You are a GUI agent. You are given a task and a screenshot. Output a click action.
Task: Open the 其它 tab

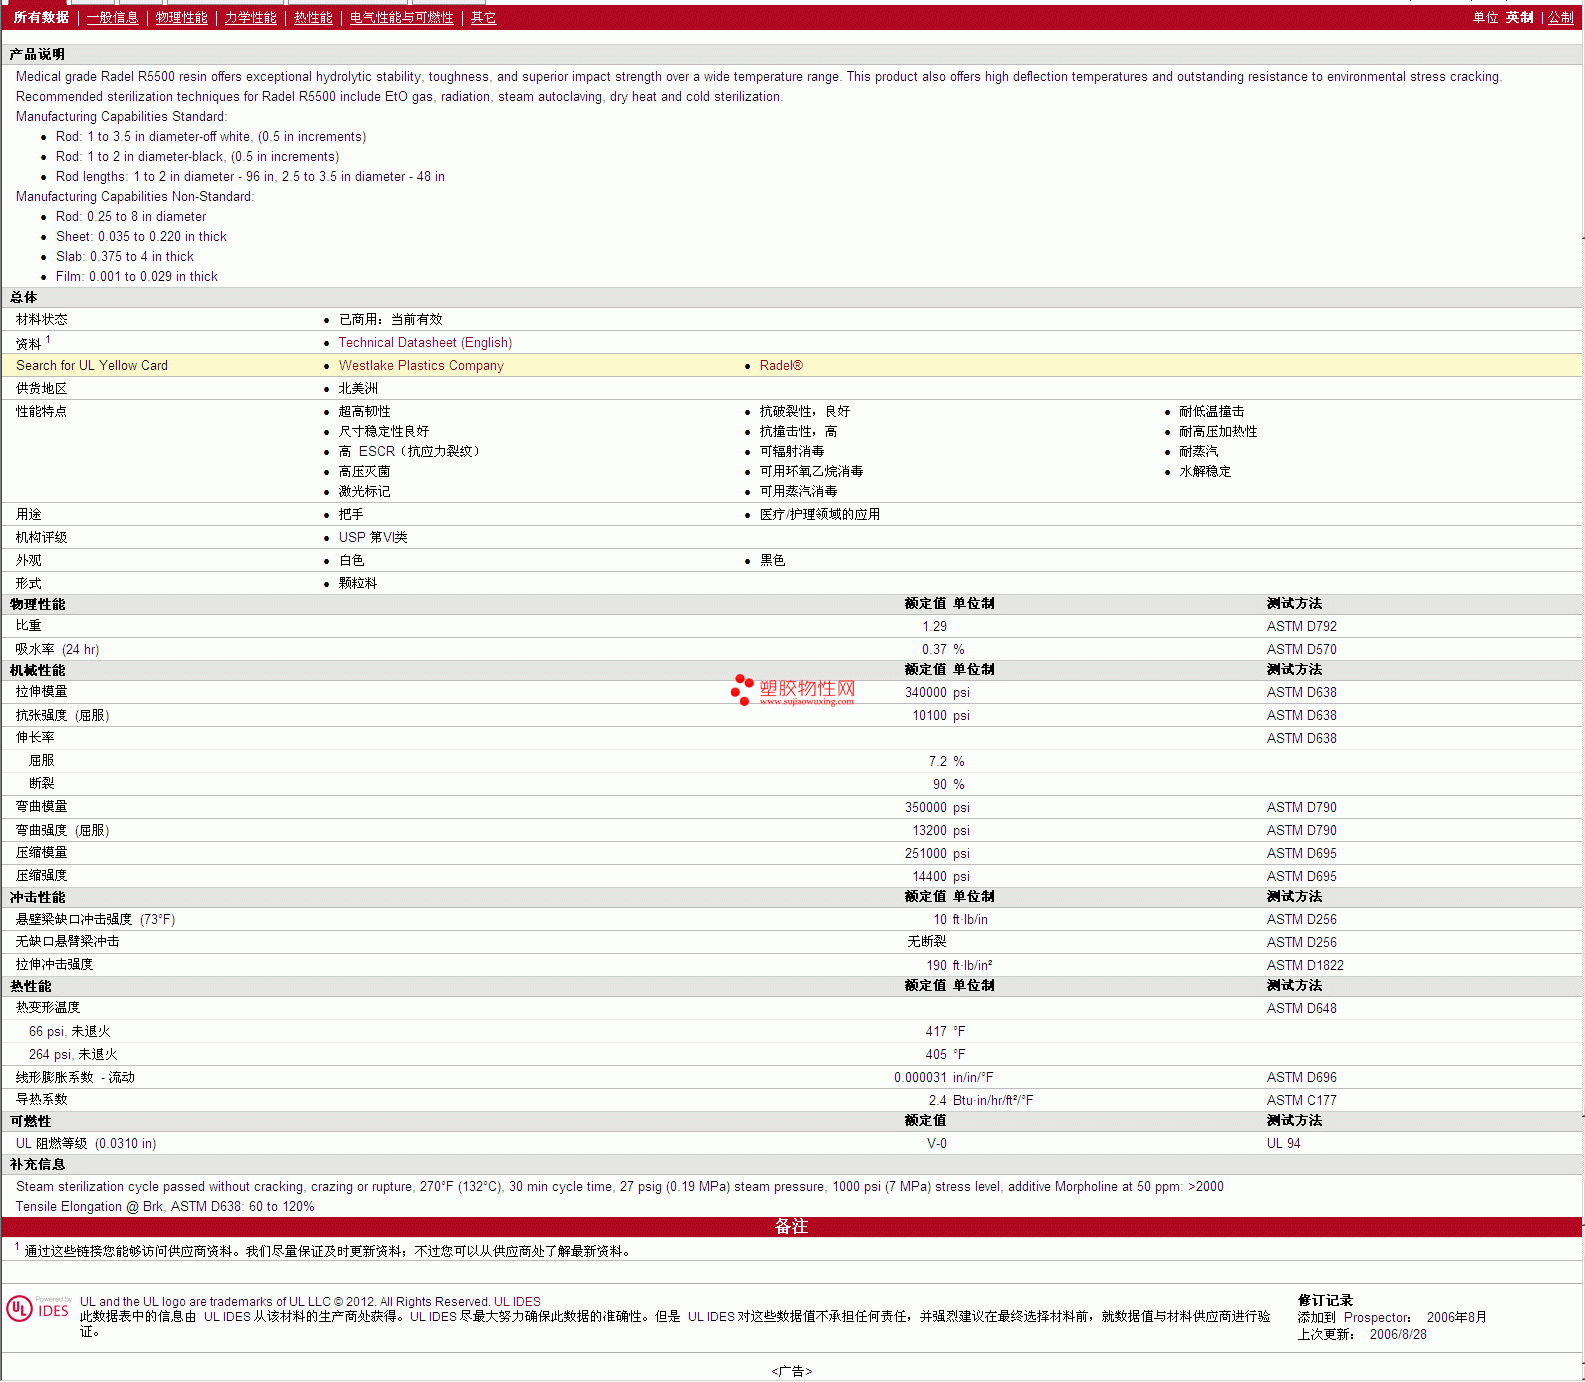click(x=483, y=17)
